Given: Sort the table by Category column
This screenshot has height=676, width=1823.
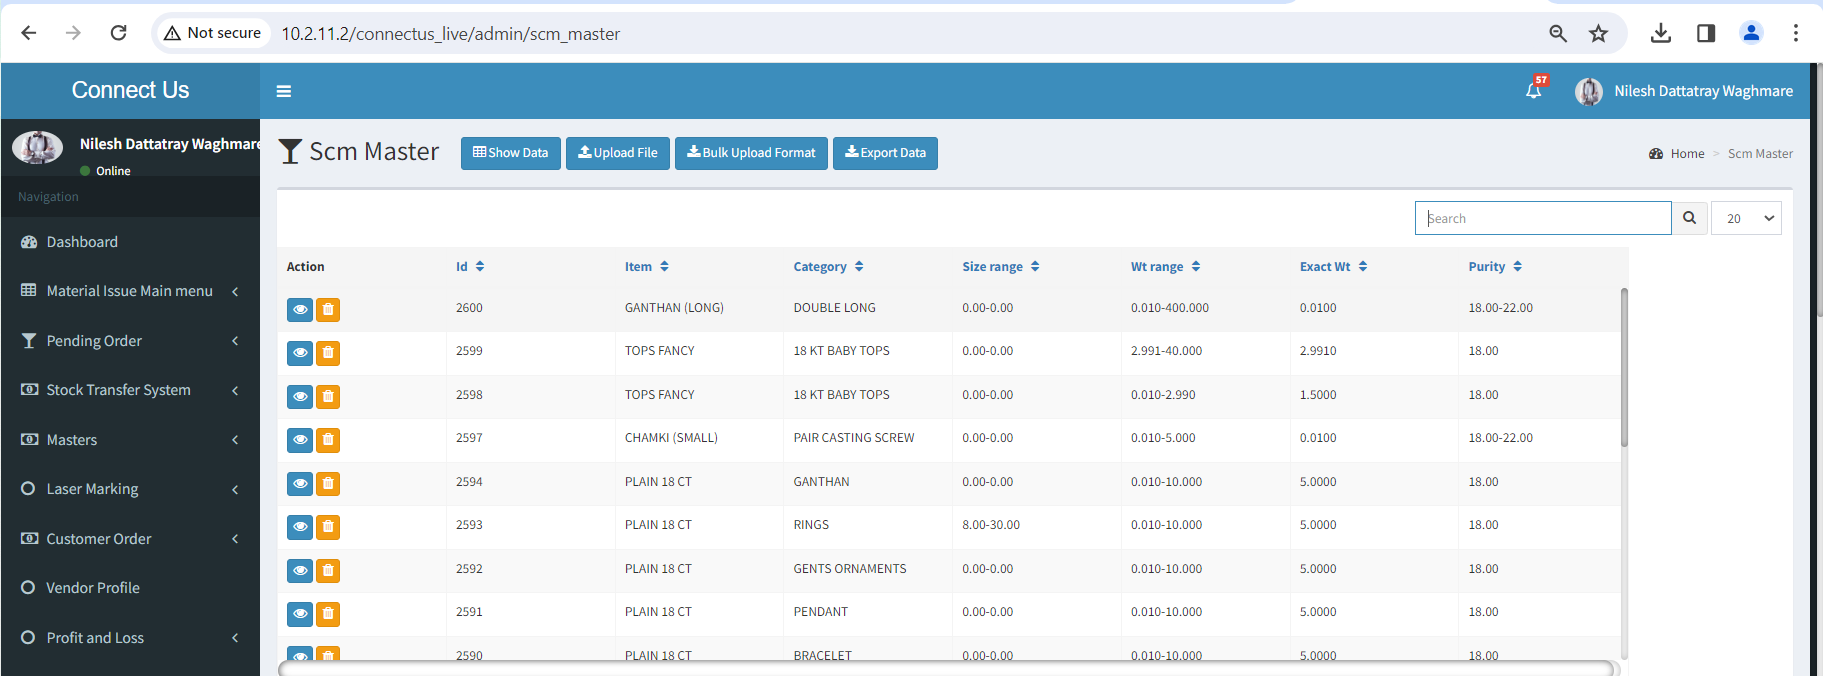Looking at the screenshot, I should pyautogui.click(x=828, y=267).
